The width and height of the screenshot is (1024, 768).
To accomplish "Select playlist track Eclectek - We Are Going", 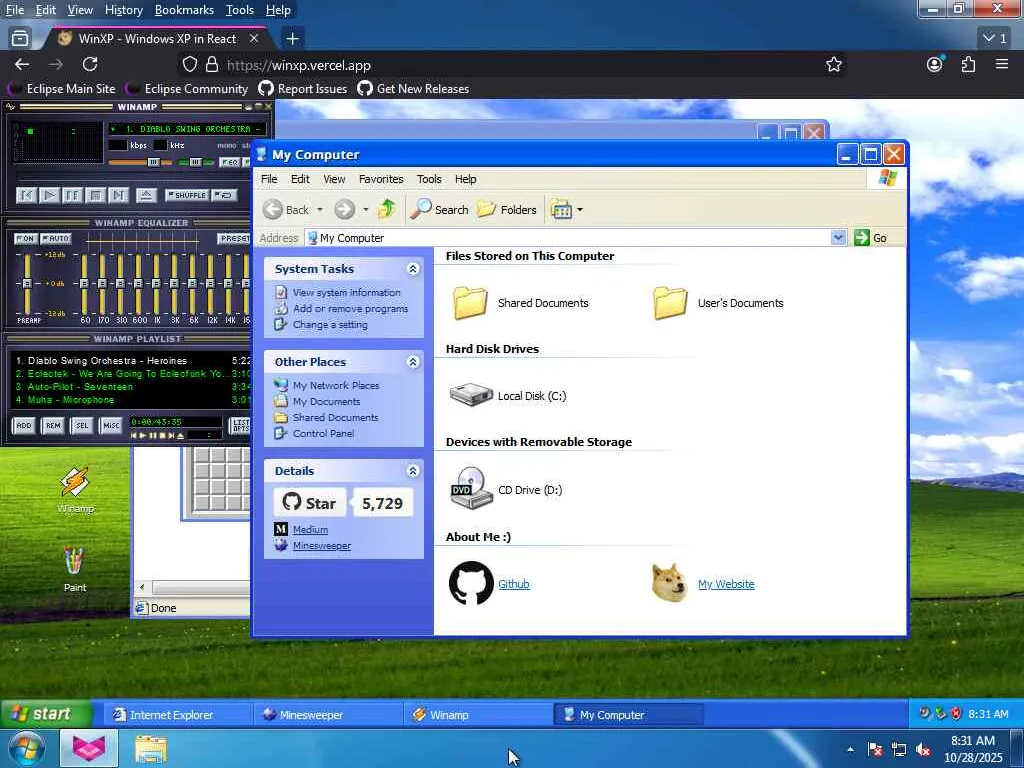I will point(131,374).
